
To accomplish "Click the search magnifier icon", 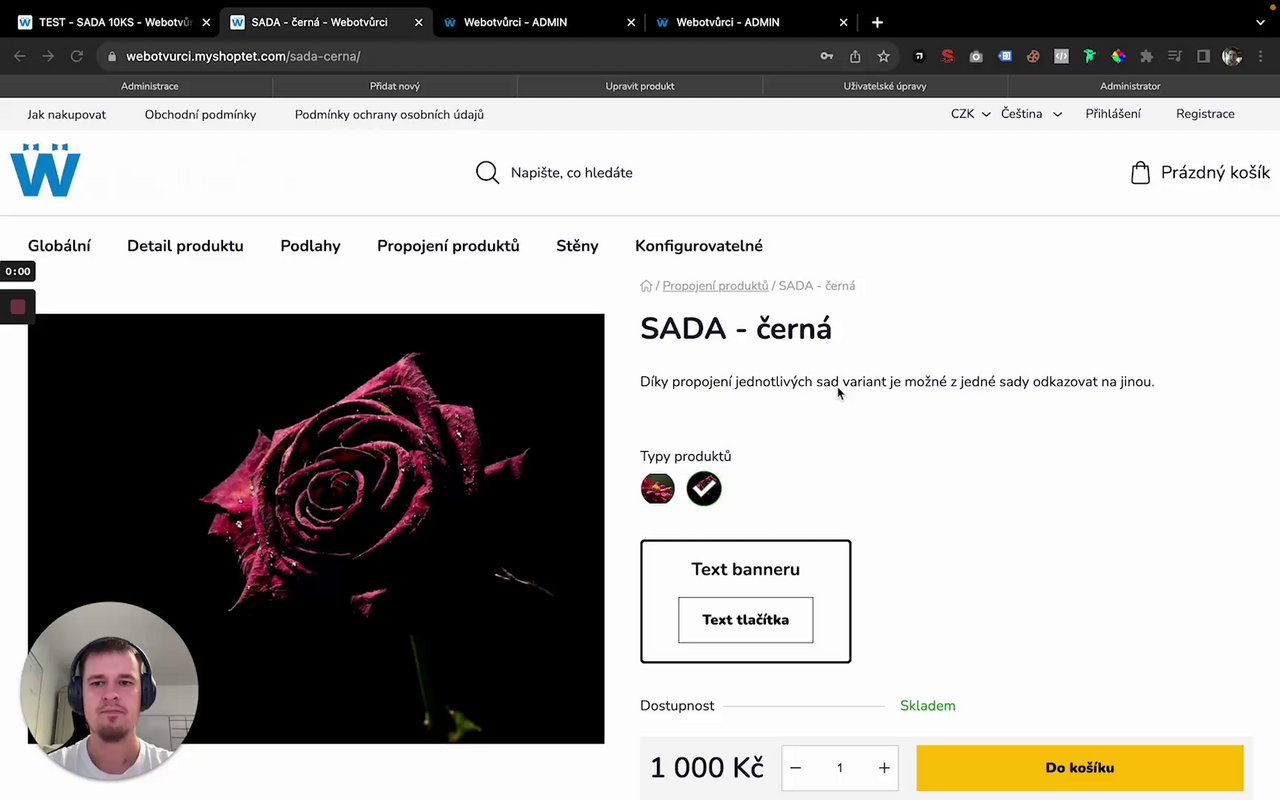I will click(487, 173).
